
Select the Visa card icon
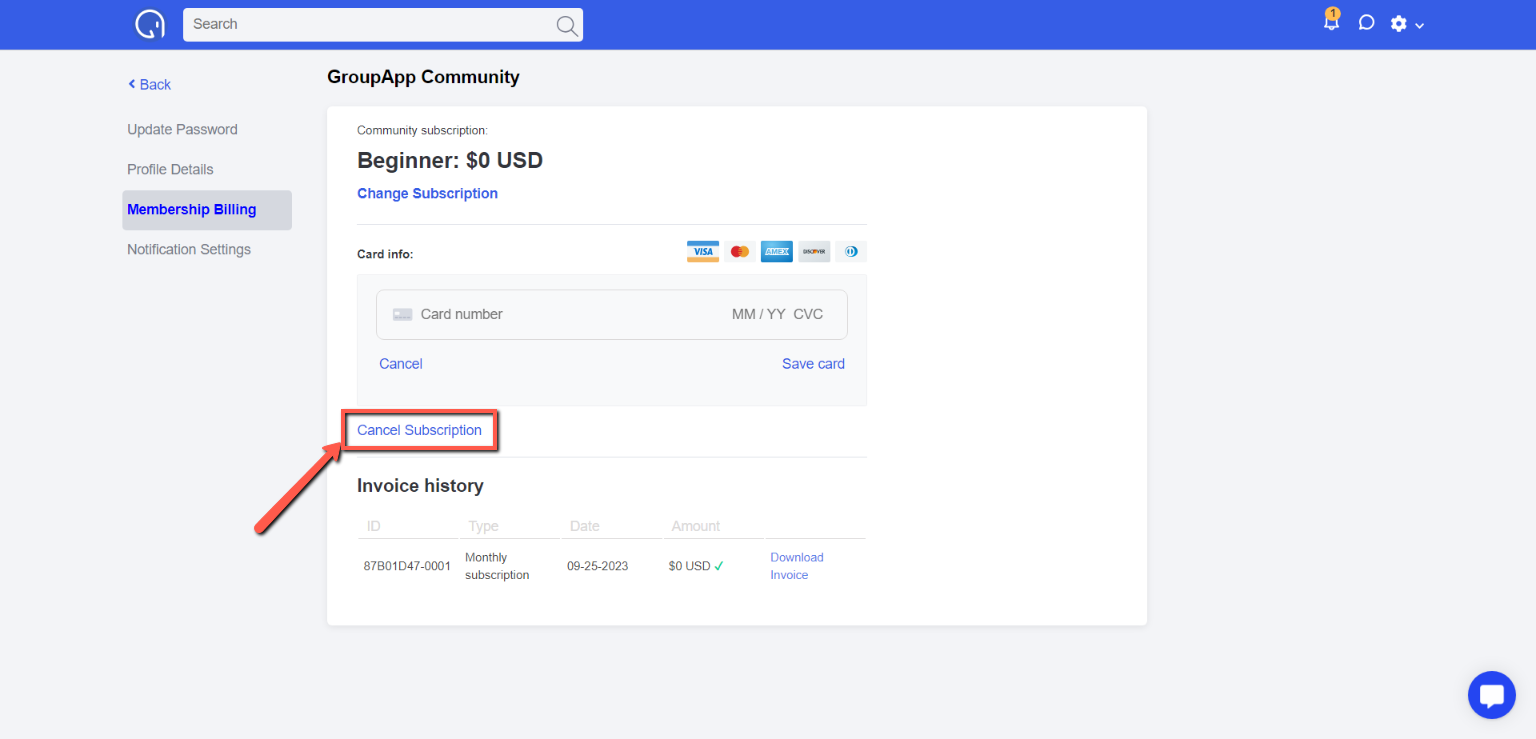[703, 251]
